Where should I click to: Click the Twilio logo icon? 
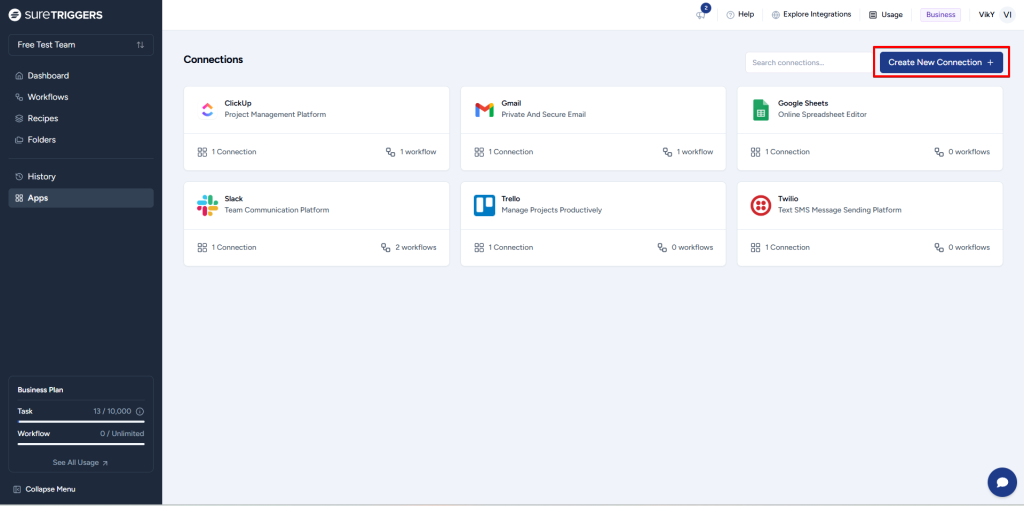760,205
